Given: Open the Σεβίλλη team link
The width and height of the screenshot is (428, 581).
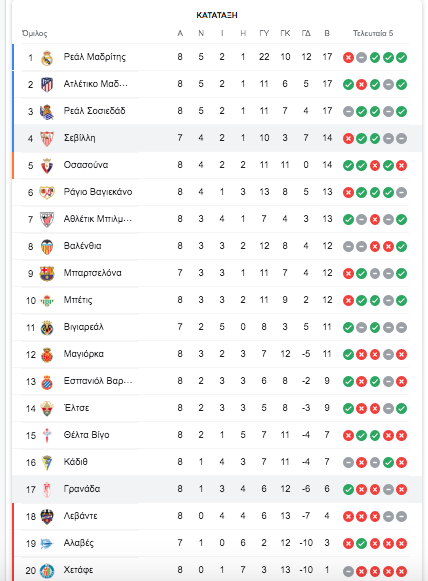Looking at the screenshot, I should (79, 138).
